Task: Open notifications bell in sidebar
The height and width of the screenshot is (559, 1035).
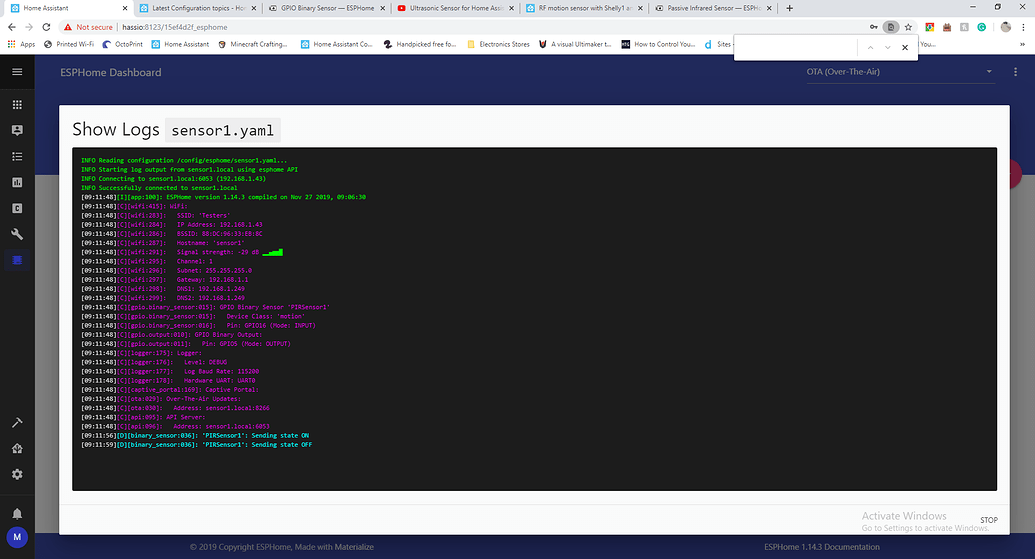Action: 17,513
